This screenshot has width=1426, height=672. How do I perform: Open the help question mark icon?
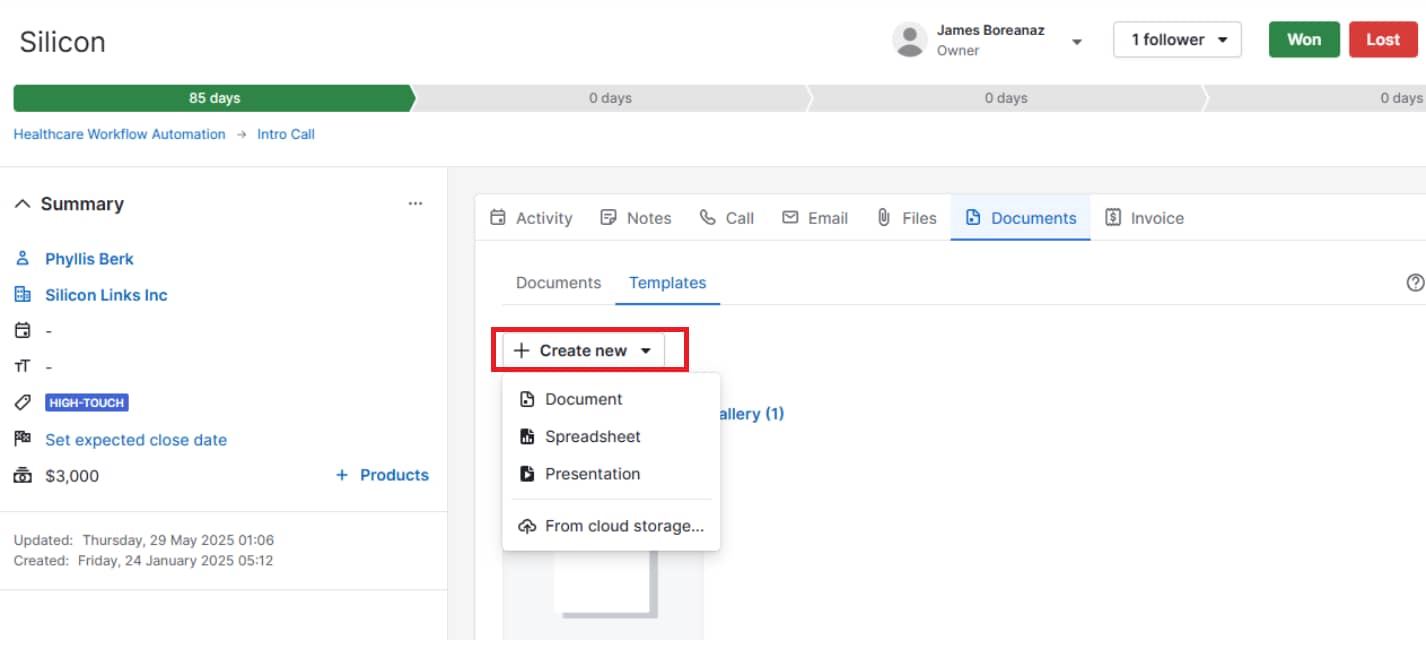pos(1414,282)
